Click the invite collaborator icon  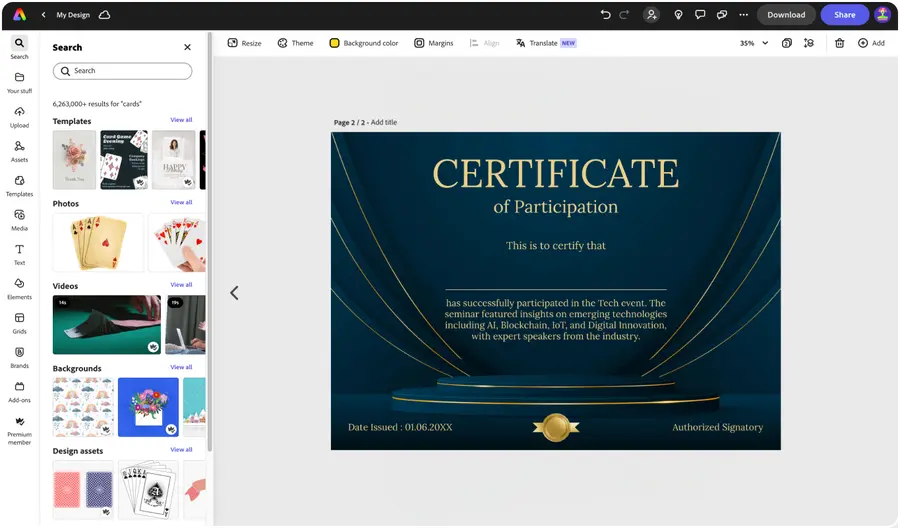(x=652, y=15)
